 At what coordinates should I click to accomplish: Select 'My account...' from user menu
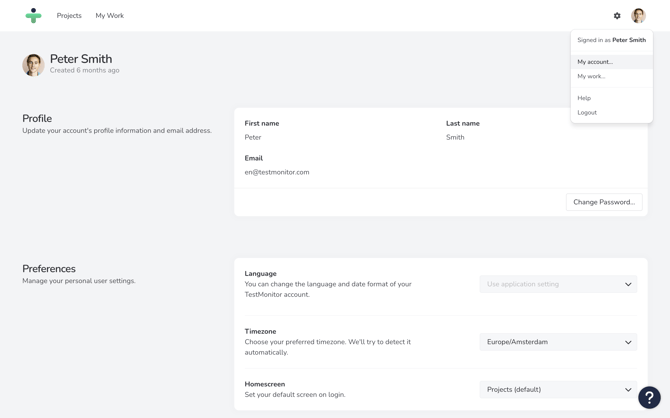pyautogui.click(x=595, y=62)
